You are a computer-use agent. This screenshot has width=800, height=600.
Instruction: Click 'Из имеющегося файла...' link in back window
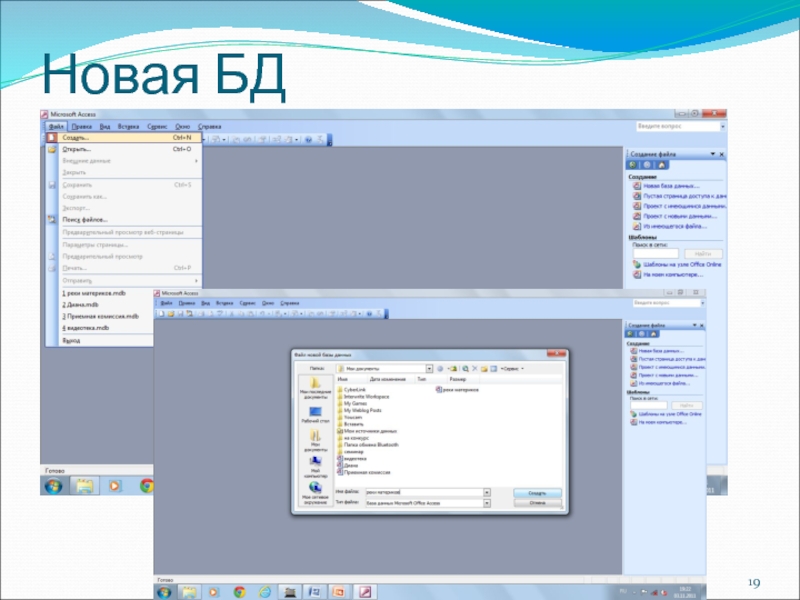[674, 226]
